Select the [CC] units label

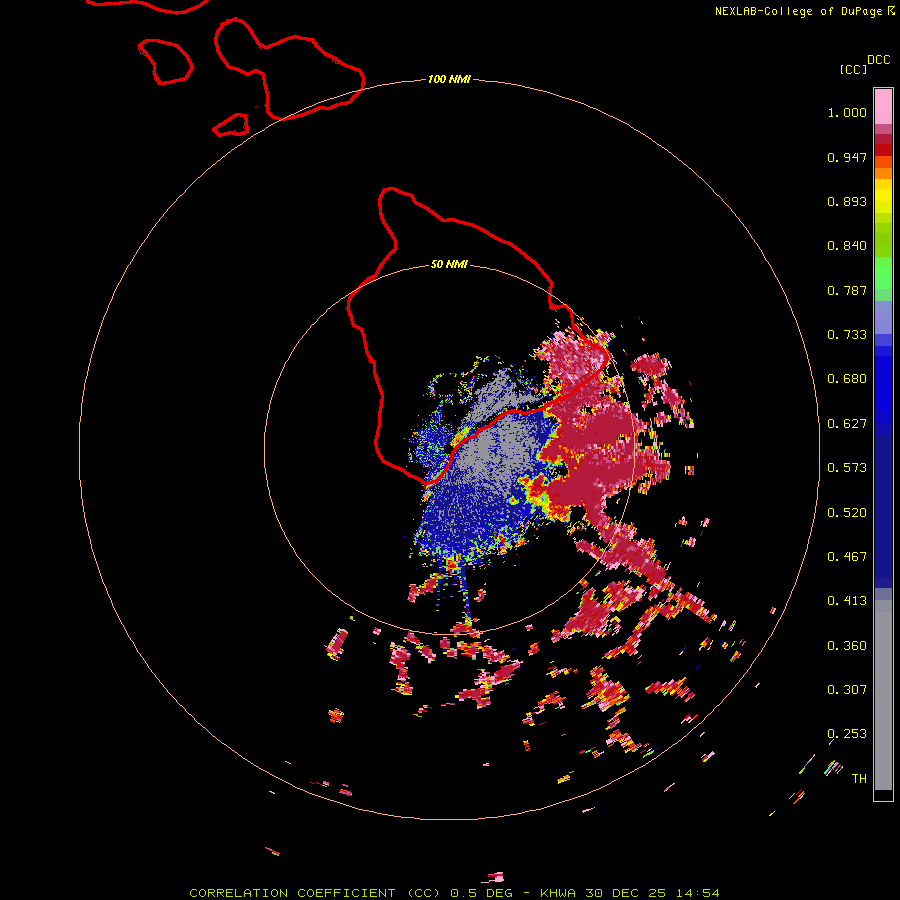tap(853, 69)
